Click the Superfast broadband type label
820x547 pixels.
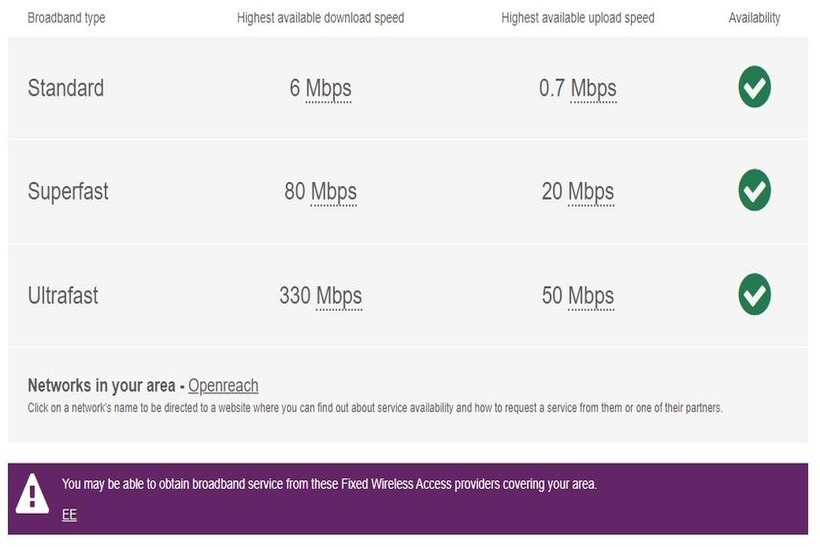(68, 191)
